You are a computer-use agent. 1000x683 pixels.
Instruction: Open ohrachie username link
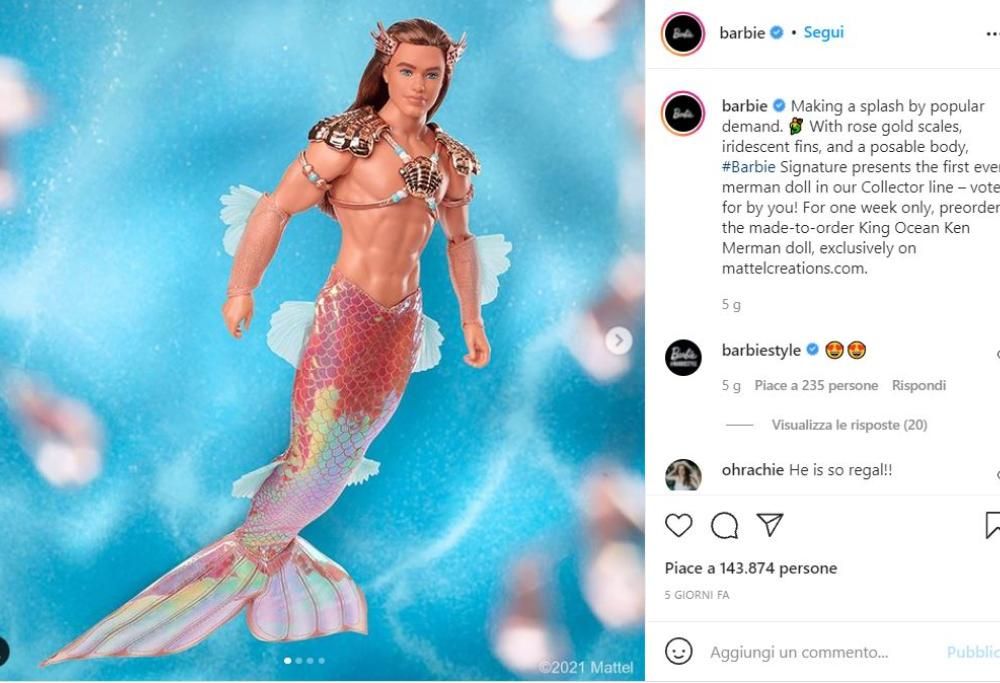click(x=752, y=469)
